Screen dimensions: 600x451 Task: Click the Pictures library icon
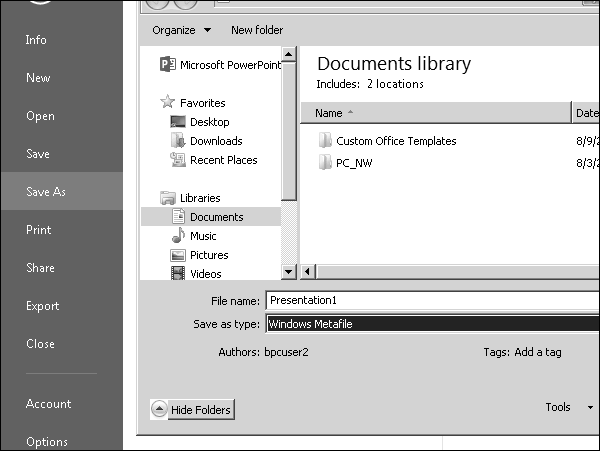pyautogui.click(x=178, y=255)
